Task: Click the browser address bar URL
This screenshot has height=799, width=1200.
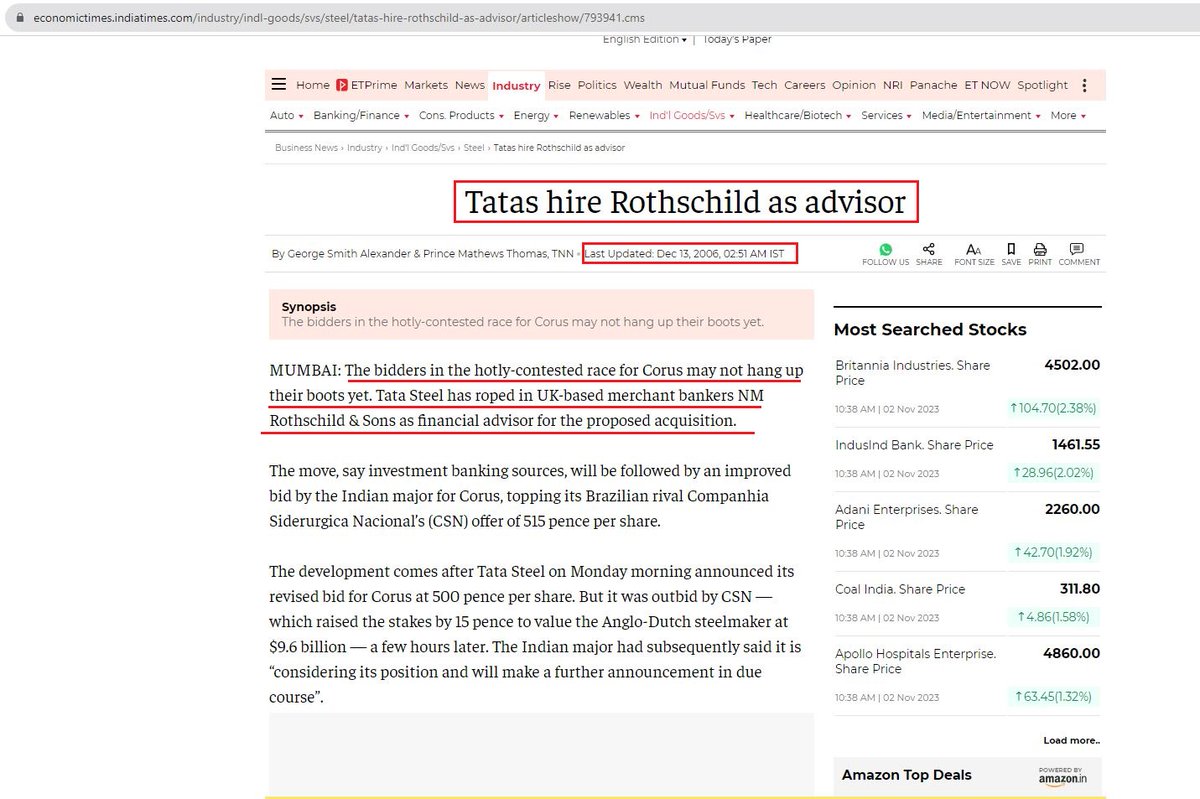Action: coord(338,18)
